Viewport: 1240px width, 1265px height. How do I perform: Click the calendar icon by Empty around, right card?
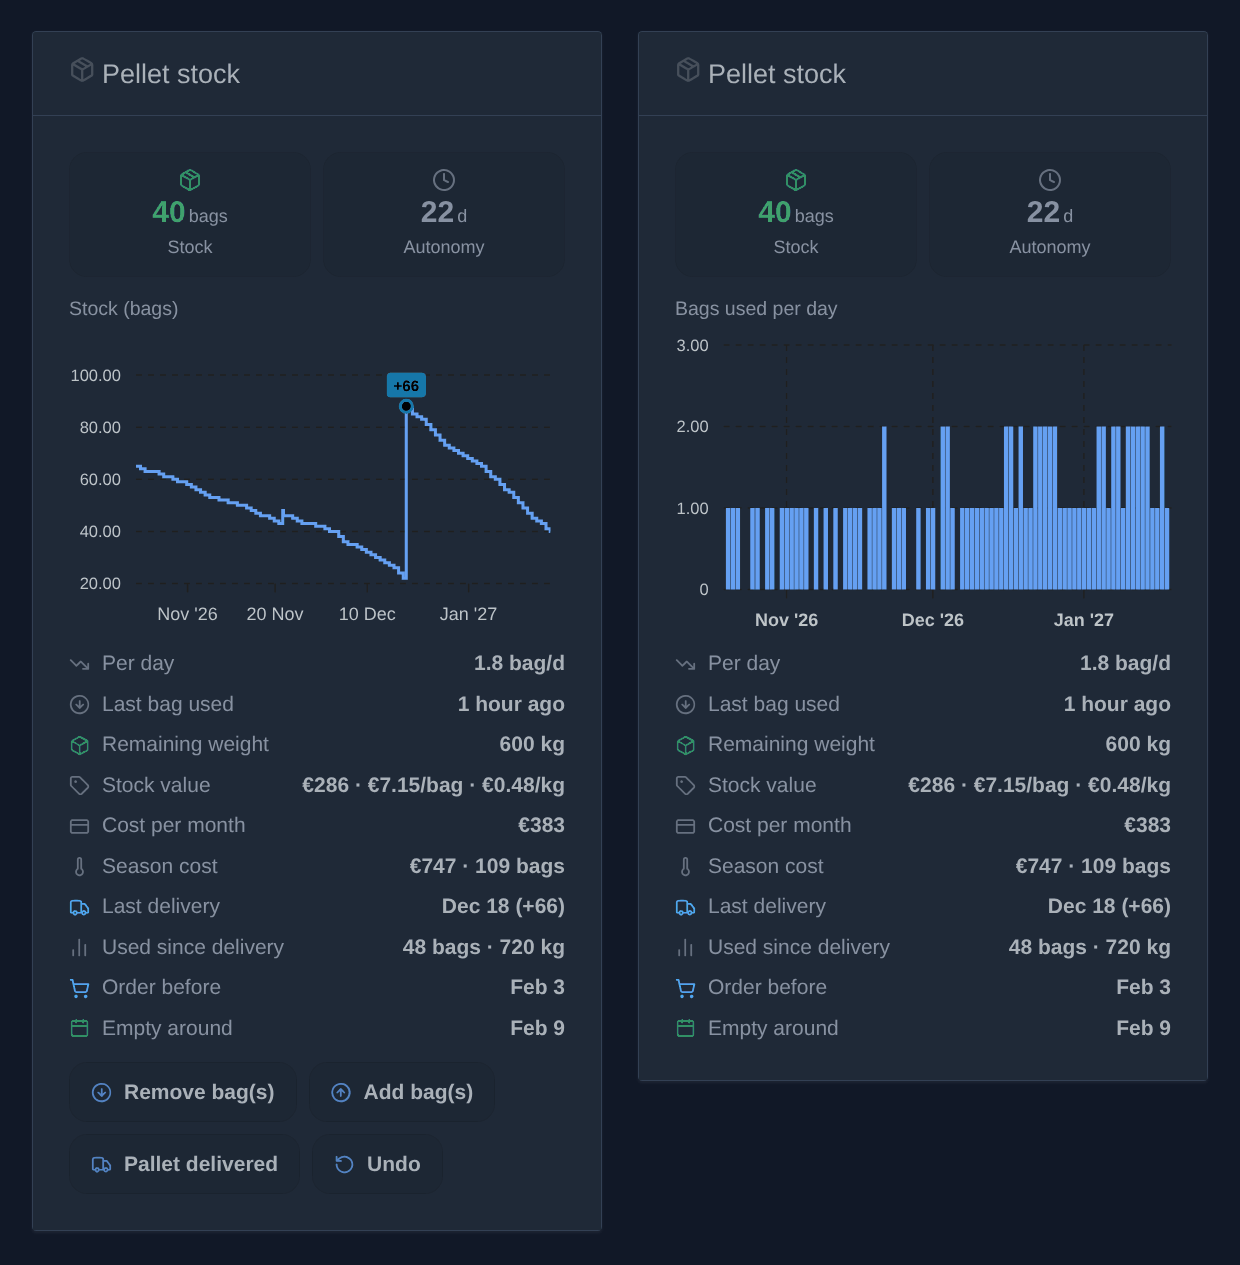pos(686,1028)
